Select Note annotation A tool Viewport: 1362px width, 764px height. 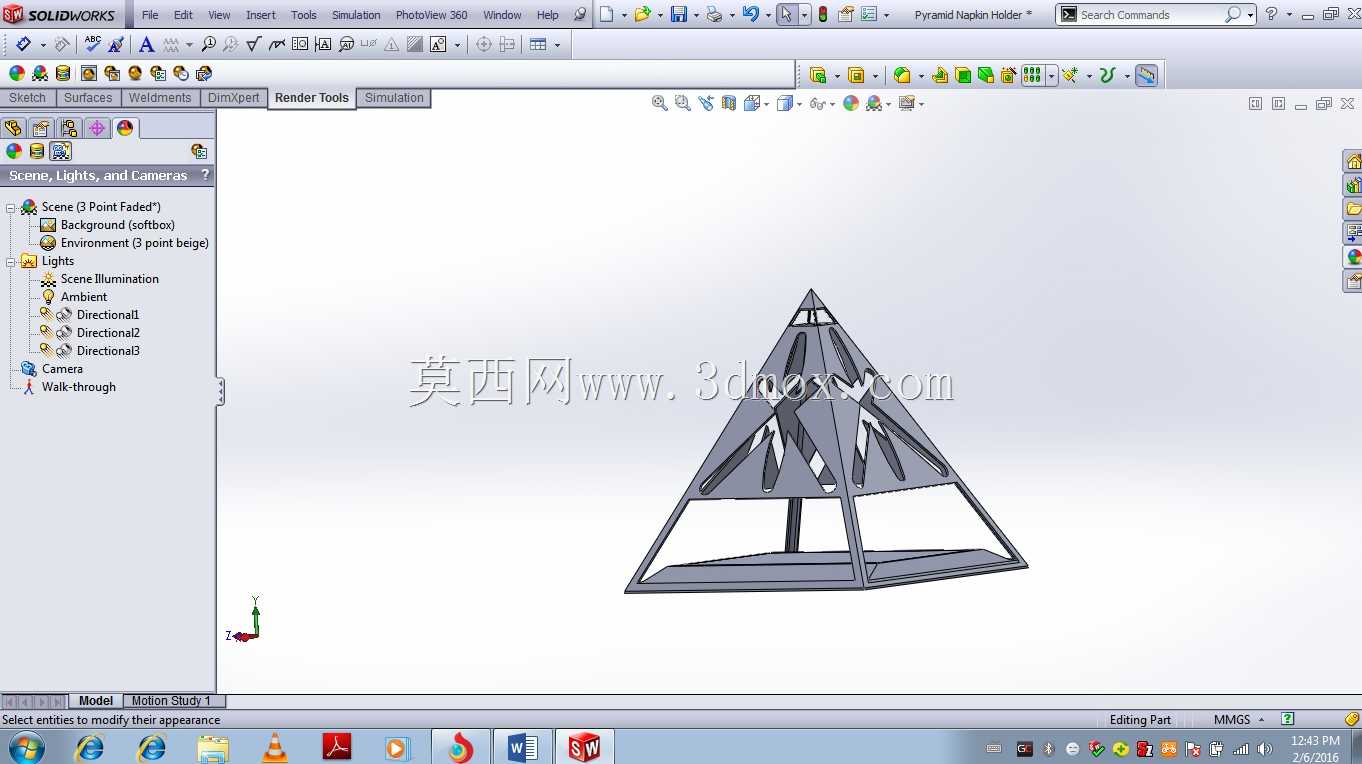pos(146,44)
